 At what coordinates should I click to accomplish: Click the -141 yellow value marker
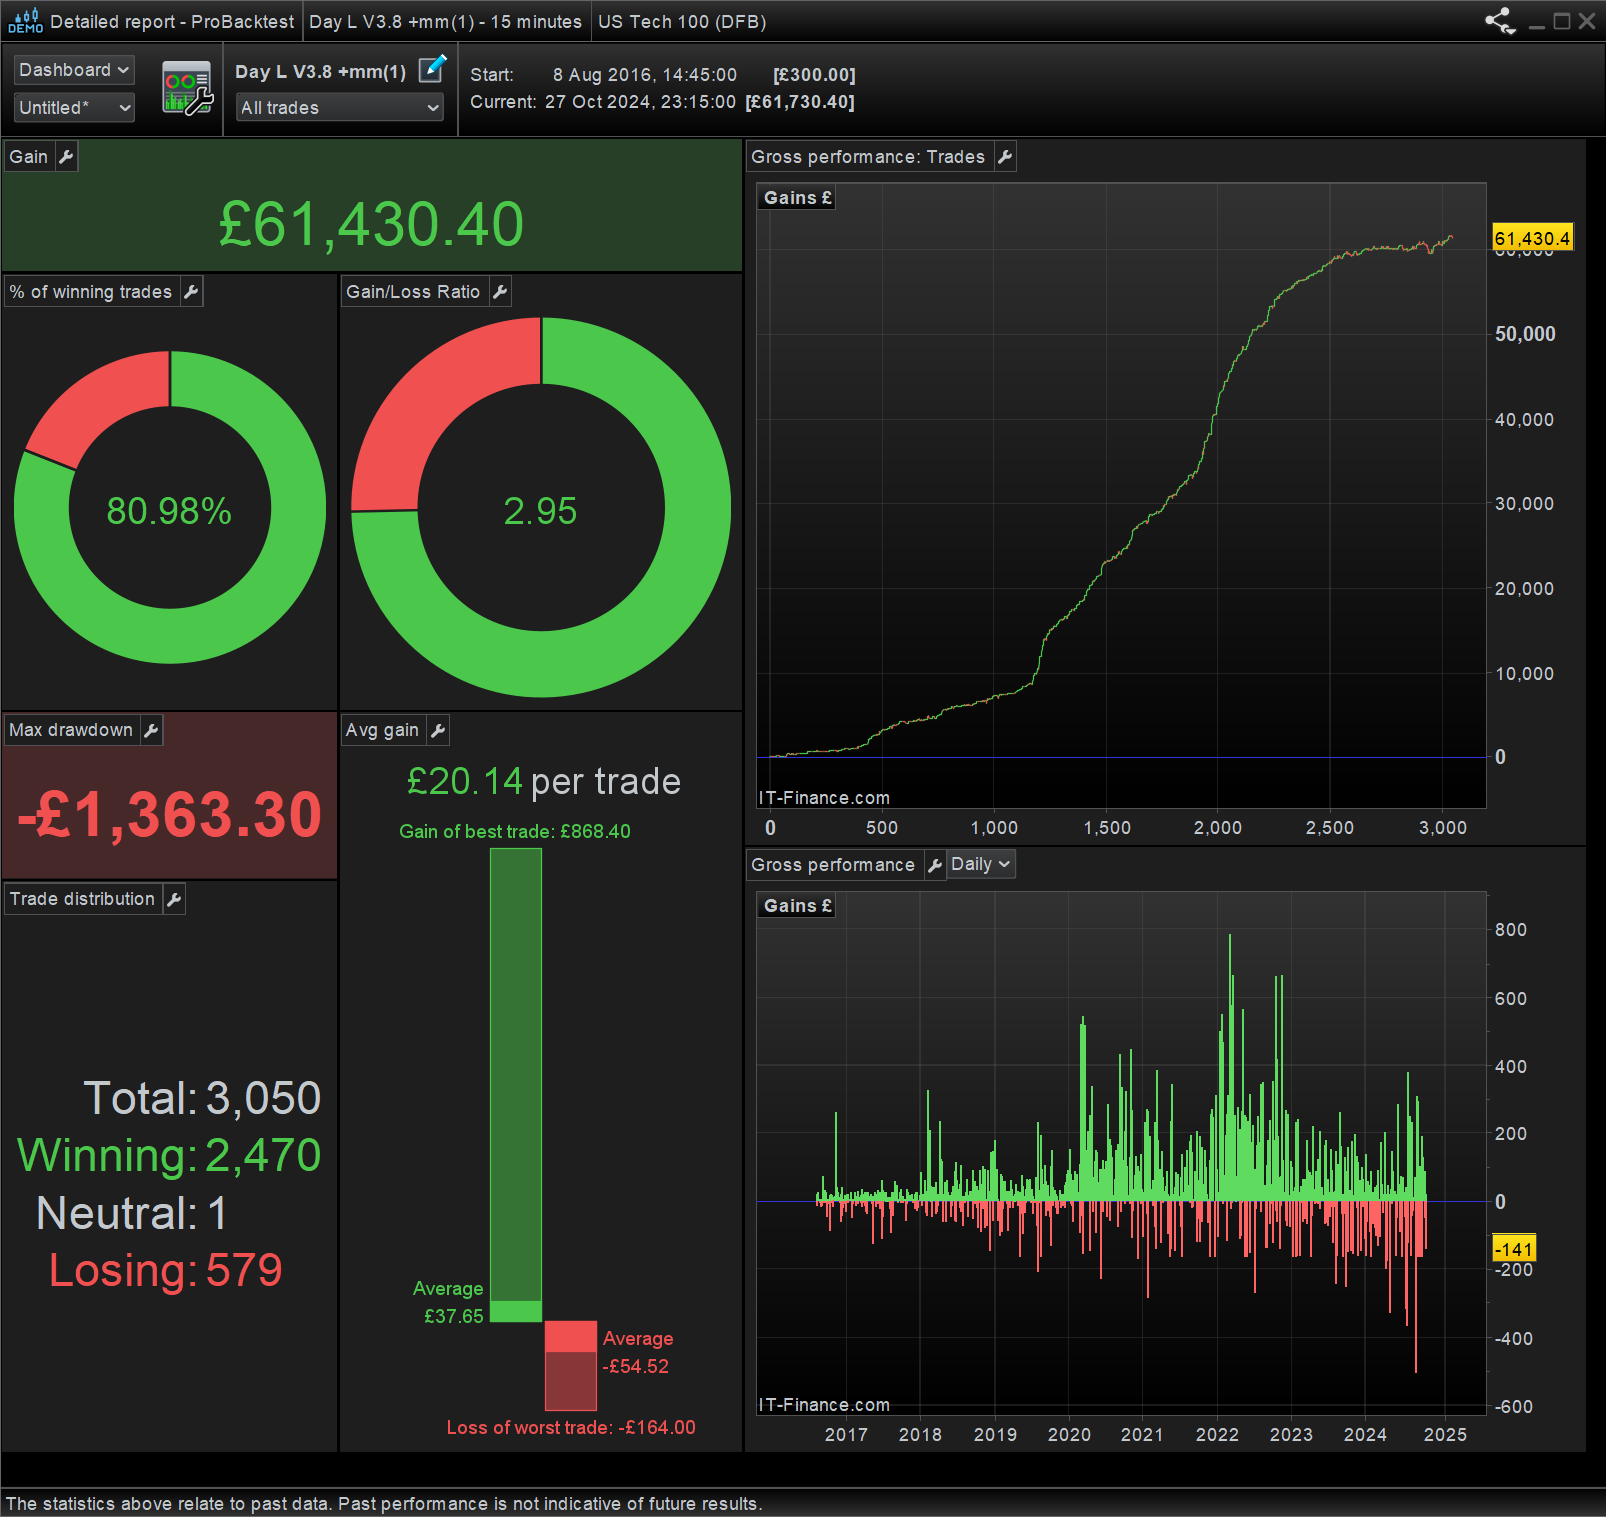point(1514,1249)
